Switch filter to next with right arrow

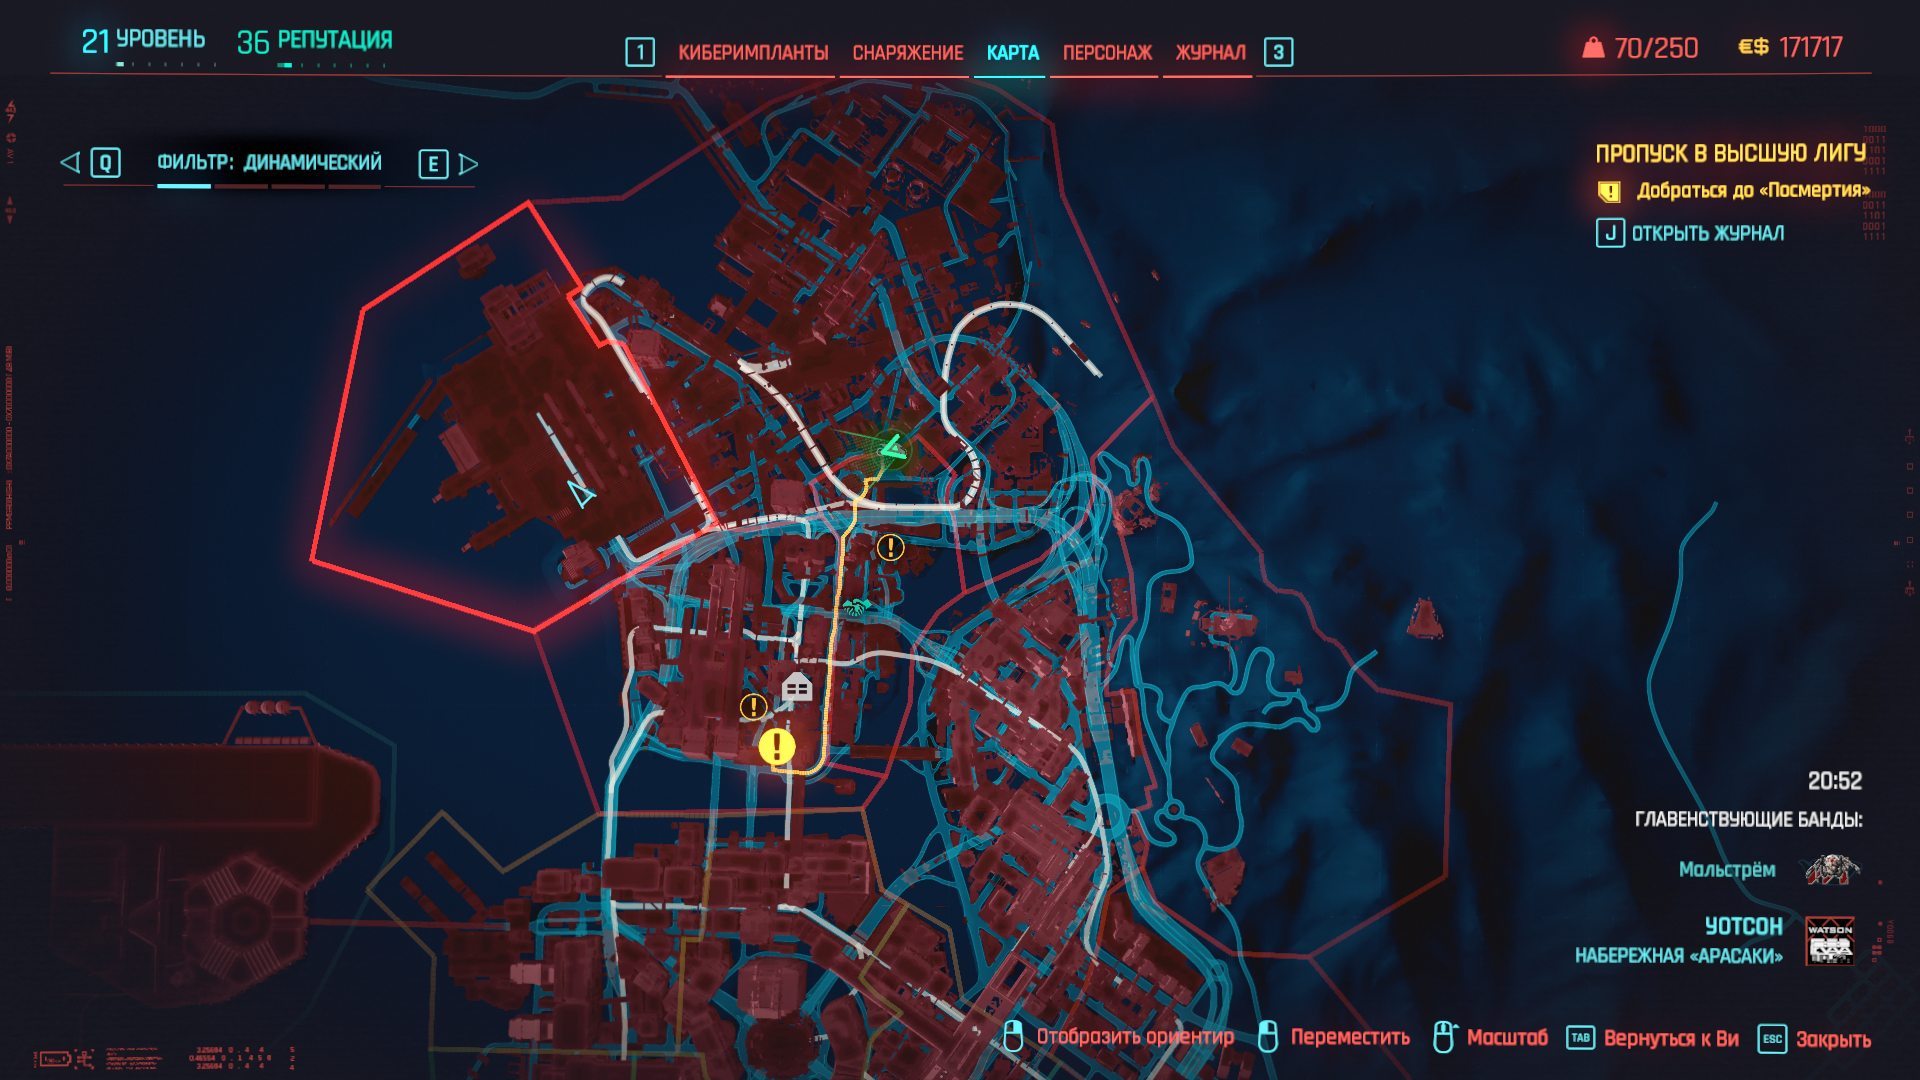(468, 163)
